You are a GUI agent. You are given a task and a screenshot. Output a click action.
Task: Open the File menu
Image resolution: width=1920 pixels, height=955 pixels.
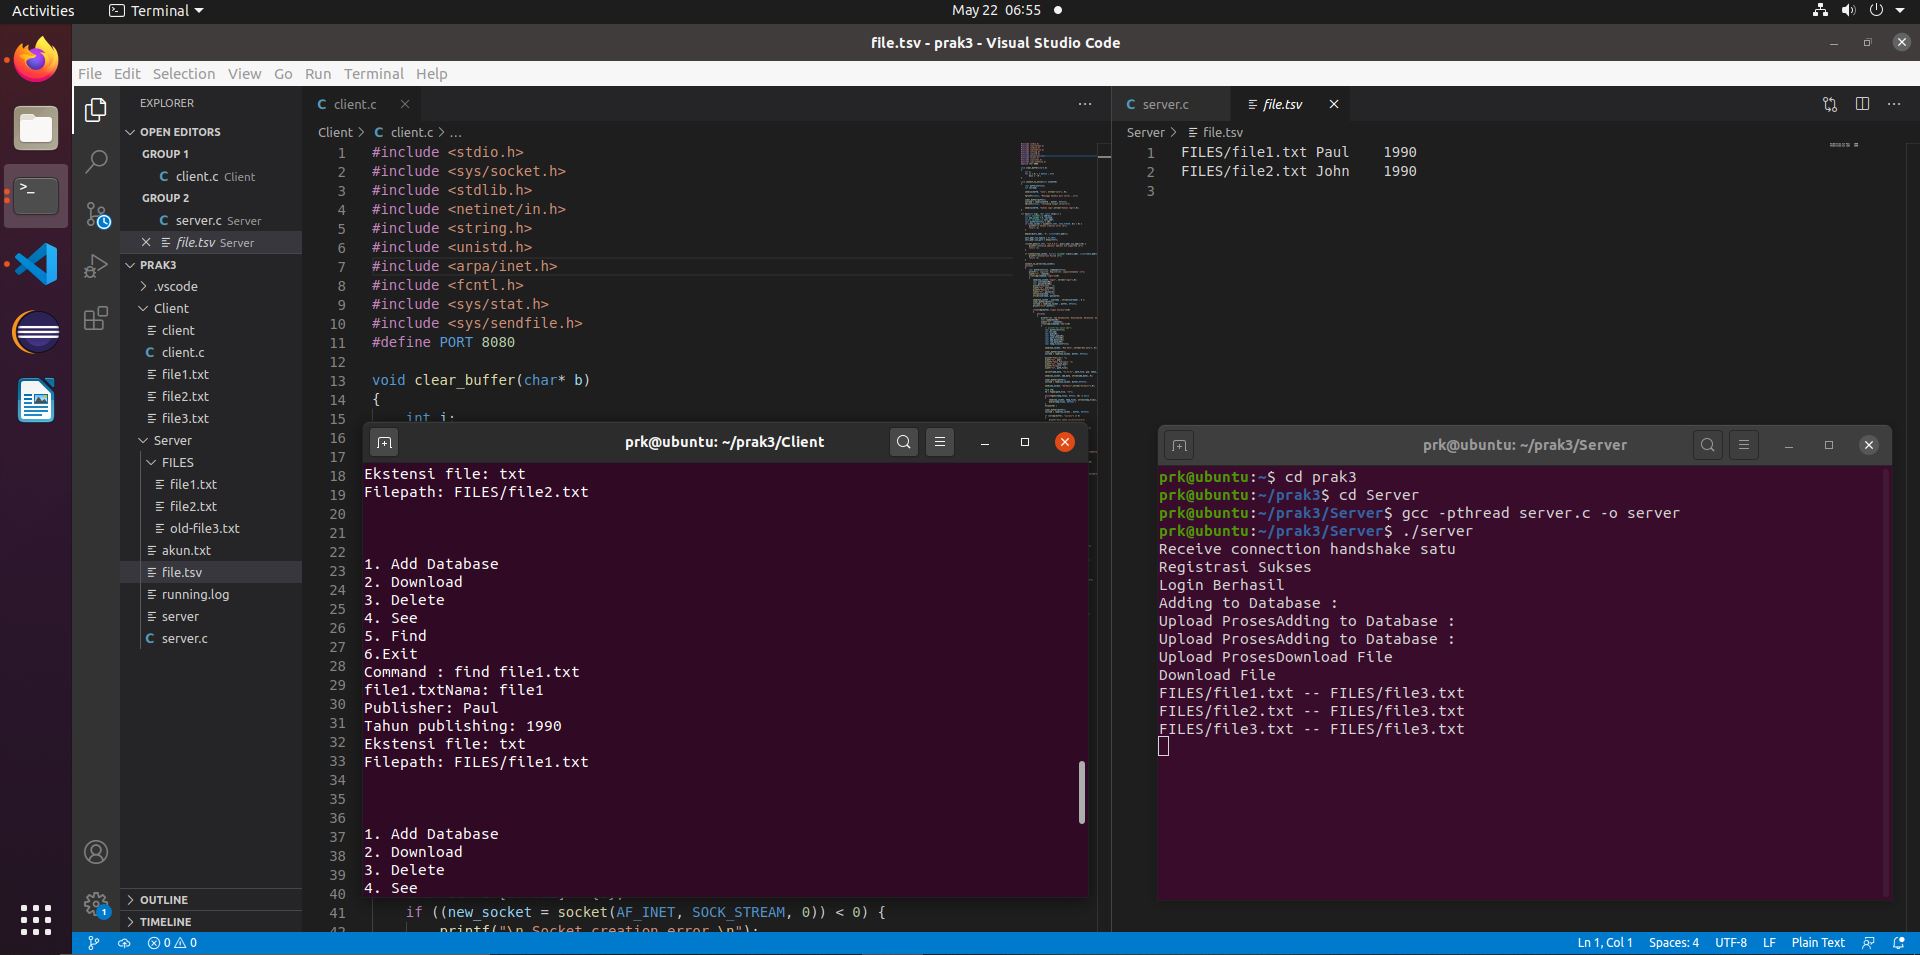90,74
